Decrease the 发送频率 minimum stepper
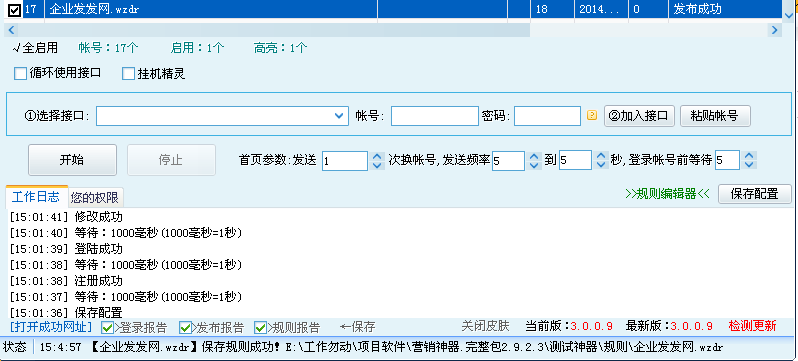Image resolution: width=798 pixels, height=361 pixels. click(x=533, y=165)
